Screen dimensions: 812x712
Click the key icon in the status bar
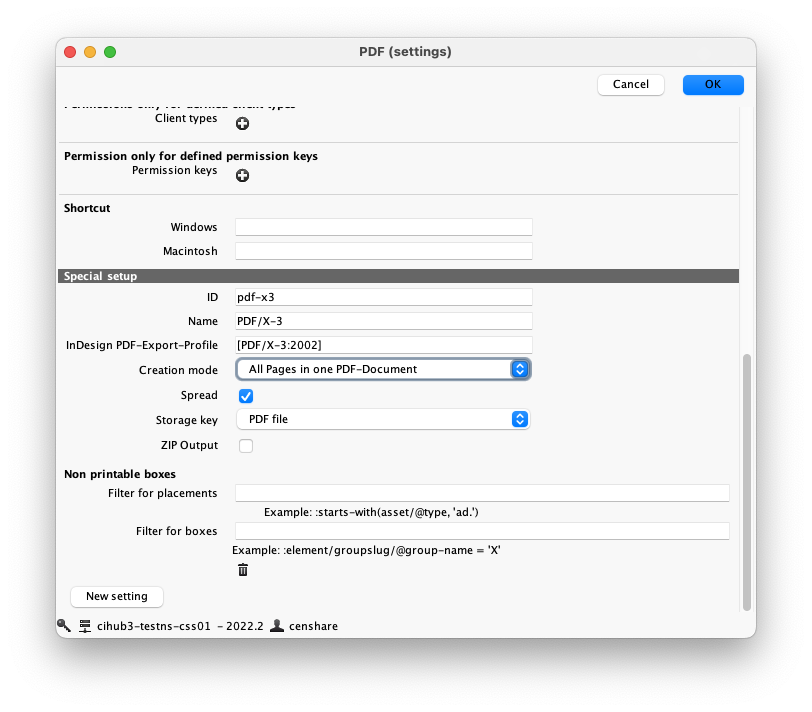coord(62,625)
